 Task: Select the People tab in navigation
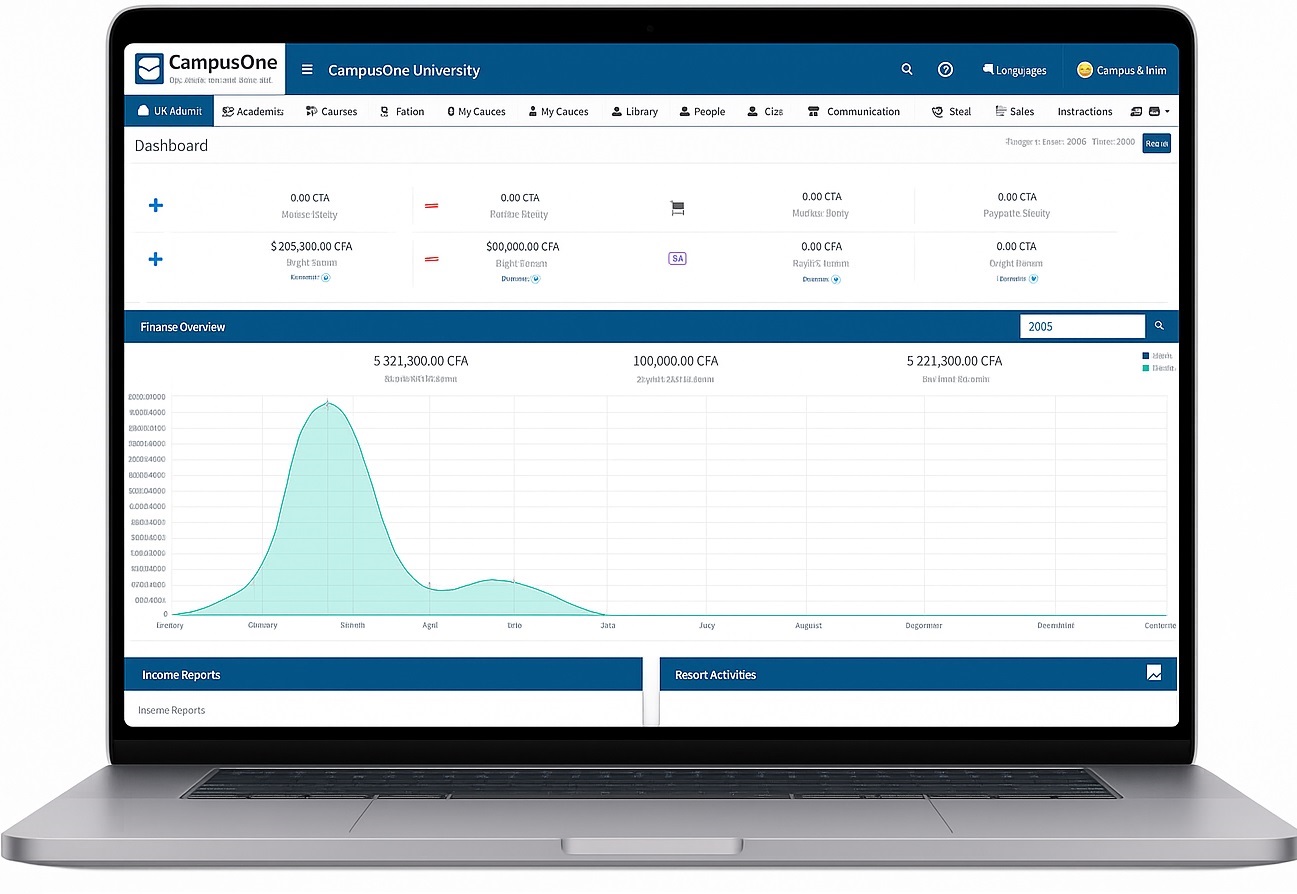(x=702, y=111)
